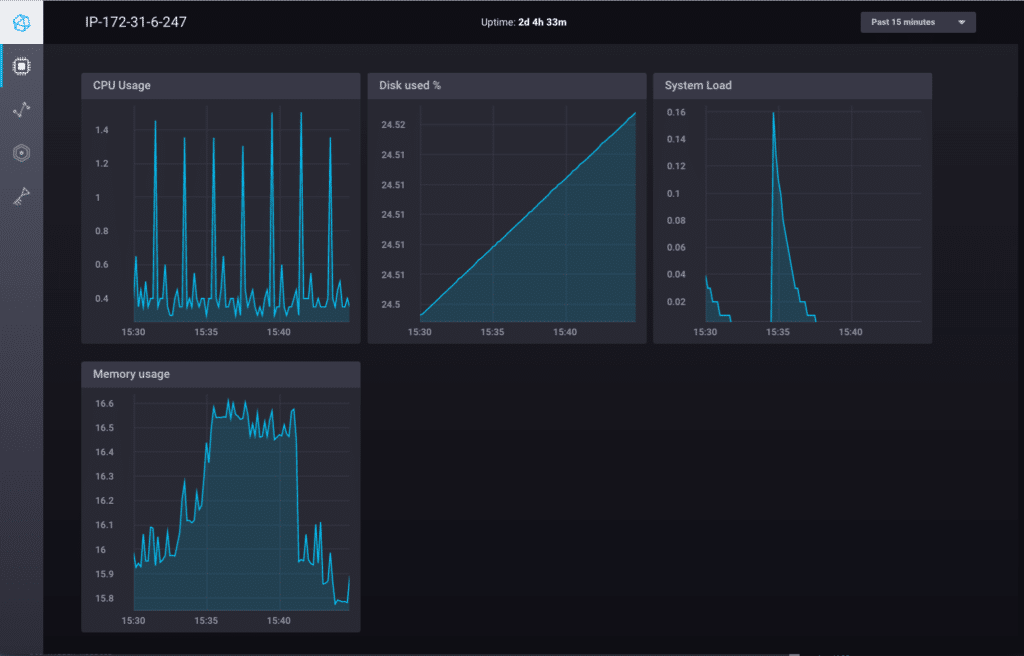Click 15:30 label on Memory usage axis
Image resolution: width=1024 pixels, height=656 pixels.
pyautogui.click(x=133, y=621)
